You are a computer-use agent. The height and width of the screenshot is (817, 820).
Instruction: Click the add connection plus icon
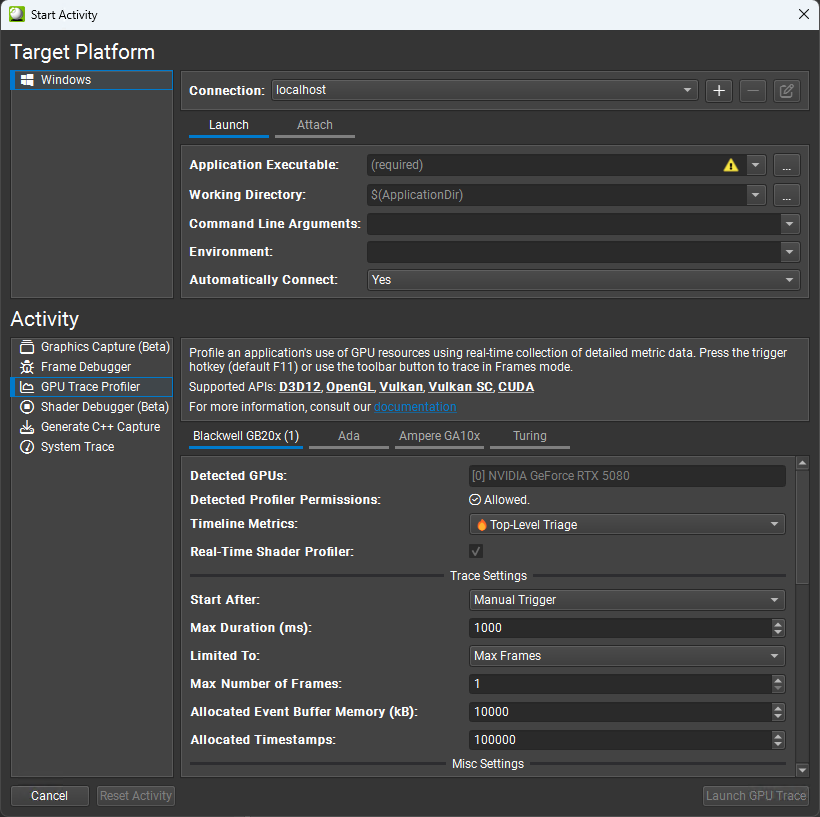tap(718, 91)
